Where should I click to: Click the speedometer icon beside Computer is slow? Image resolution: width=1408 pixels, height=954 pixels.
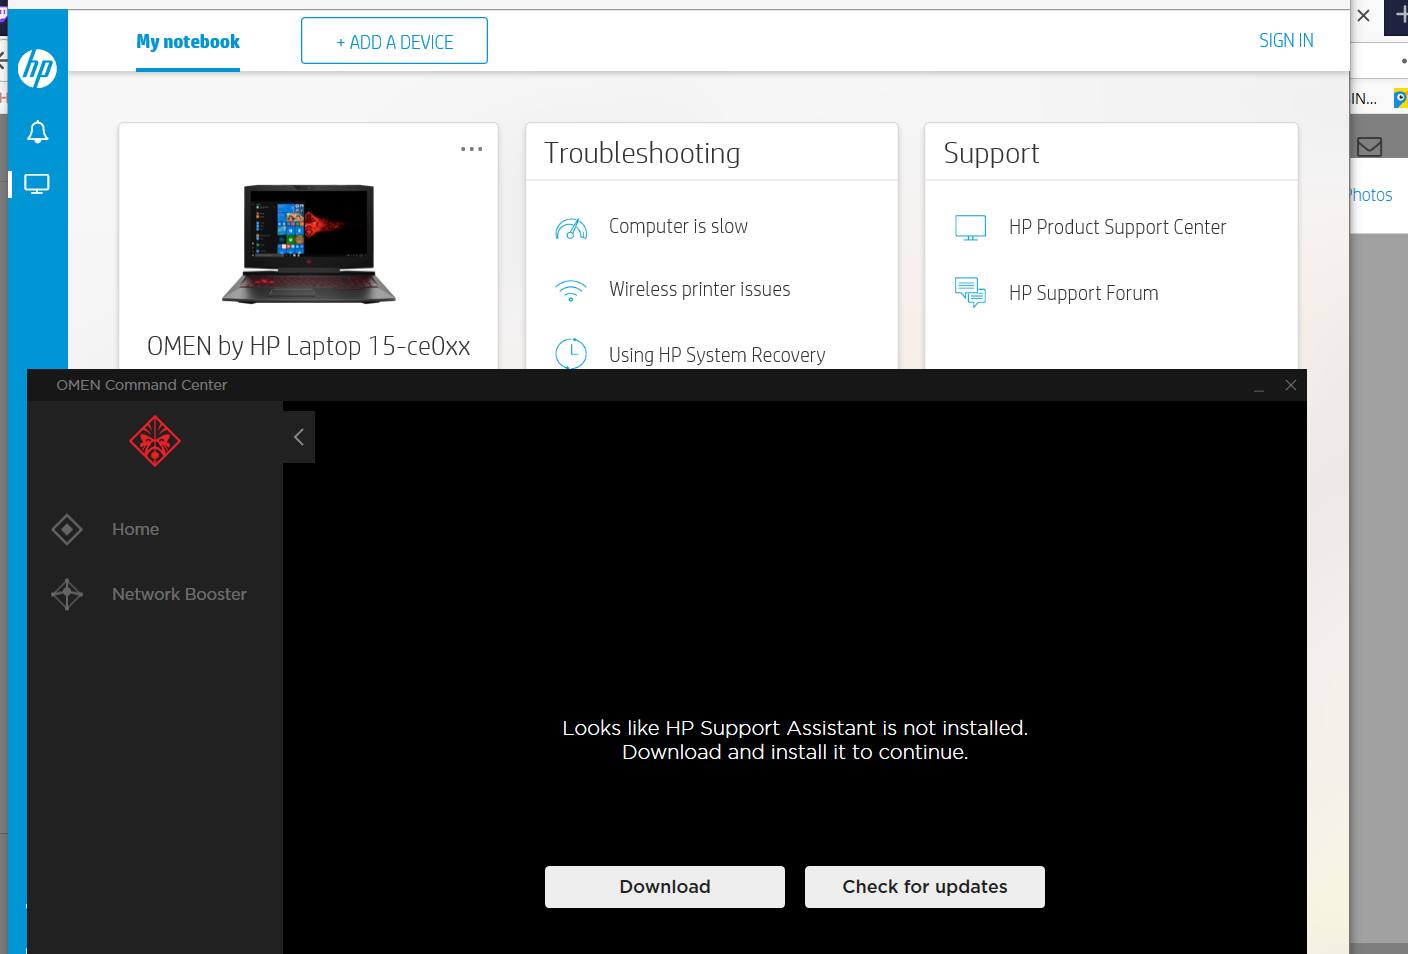click(x=571, y=227)
